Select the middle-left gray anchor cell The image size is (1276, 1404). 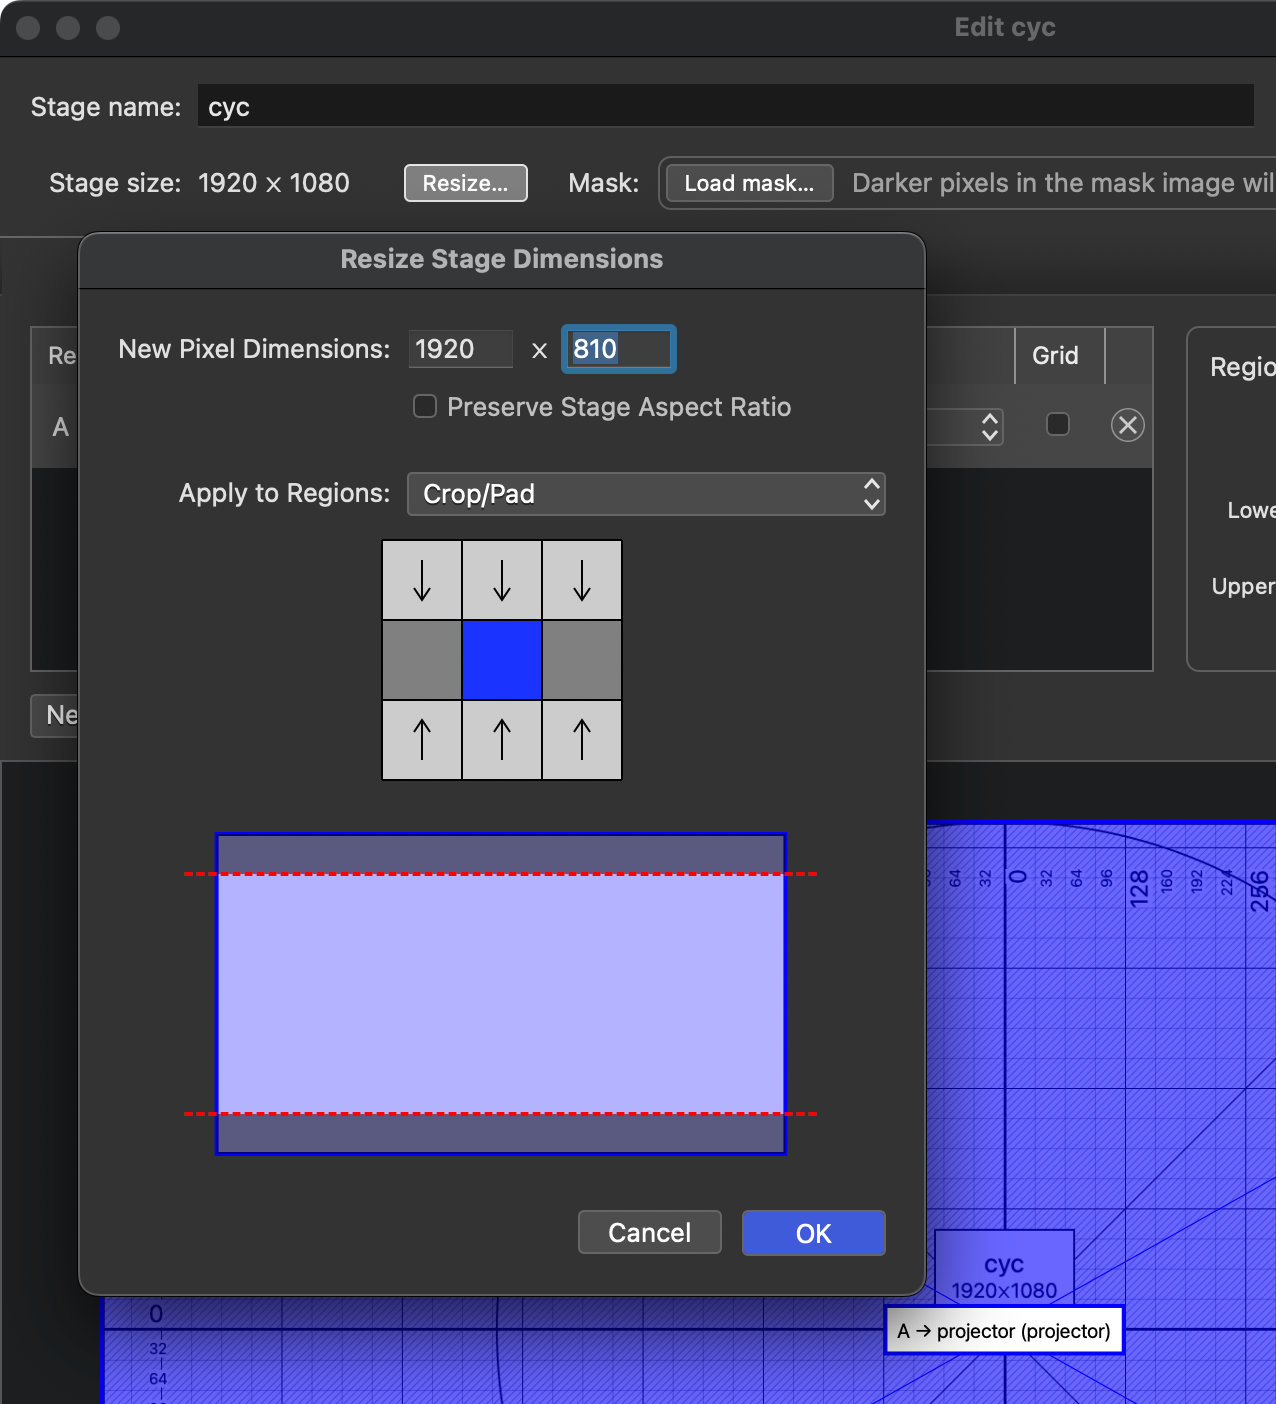[x=422, y=660]
